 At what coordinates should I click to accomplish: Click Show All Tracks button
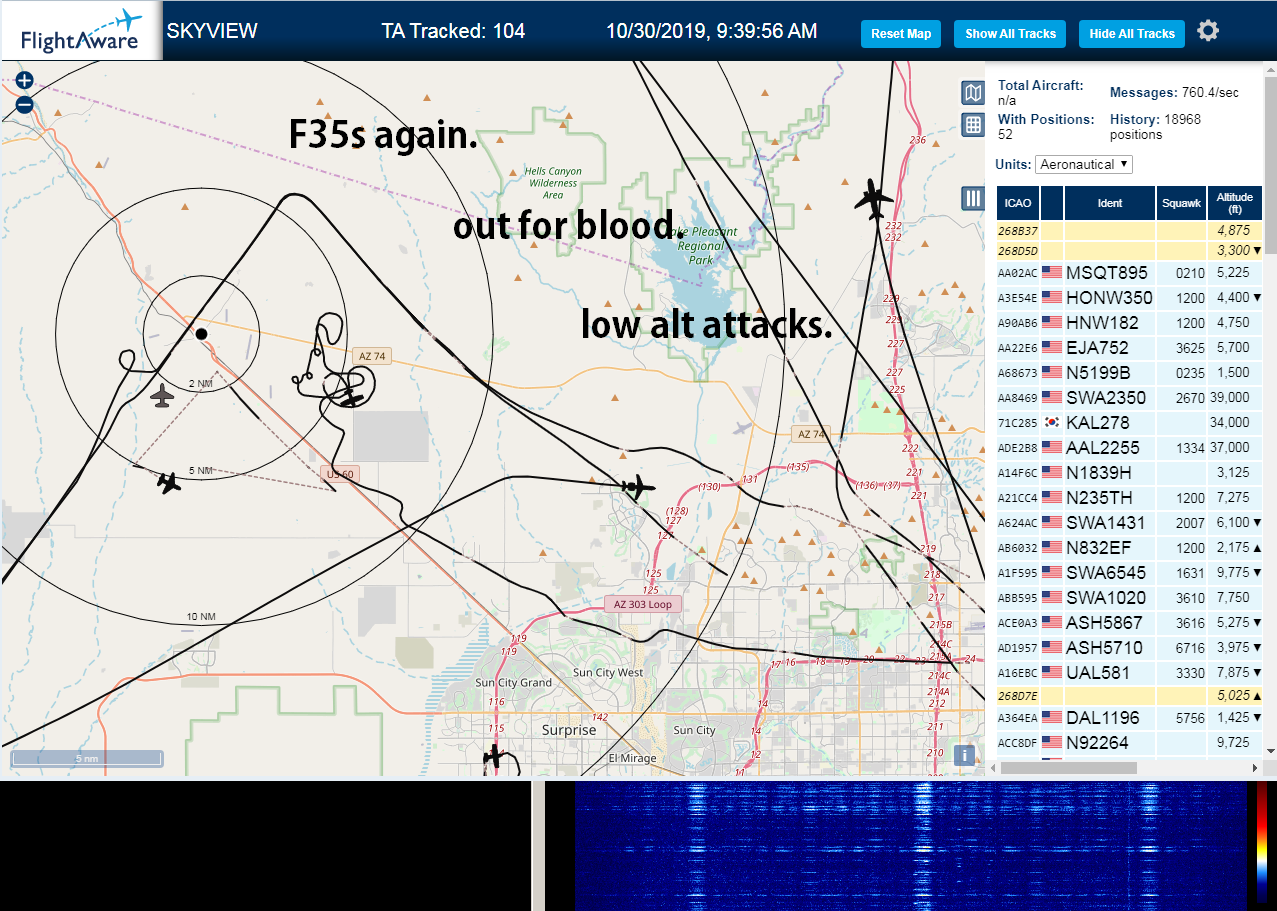pos(1010,33)
